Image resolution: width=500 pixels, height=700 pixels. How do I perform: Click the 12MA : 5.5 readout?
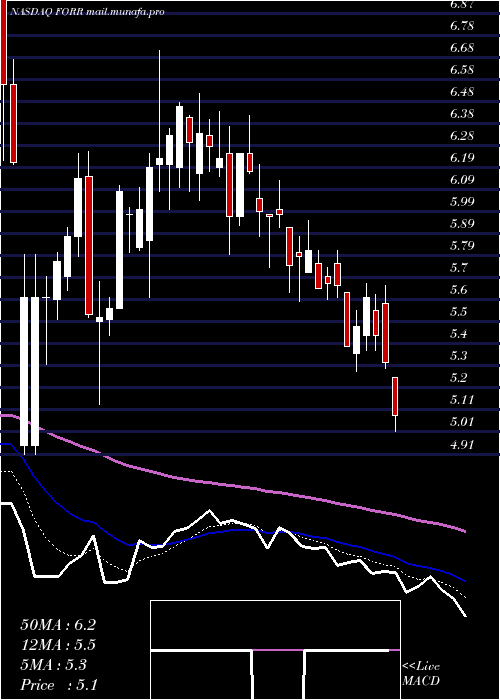[58, 645]
